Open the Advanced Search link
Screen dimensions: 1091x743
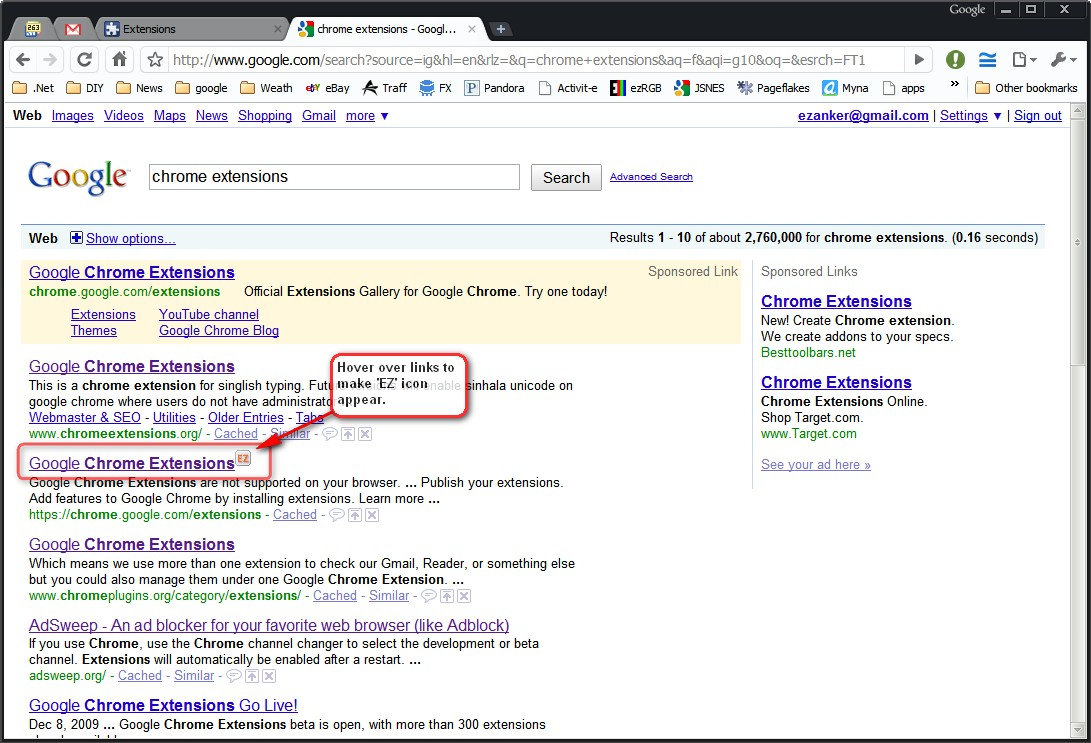click(x=651, y=177)
